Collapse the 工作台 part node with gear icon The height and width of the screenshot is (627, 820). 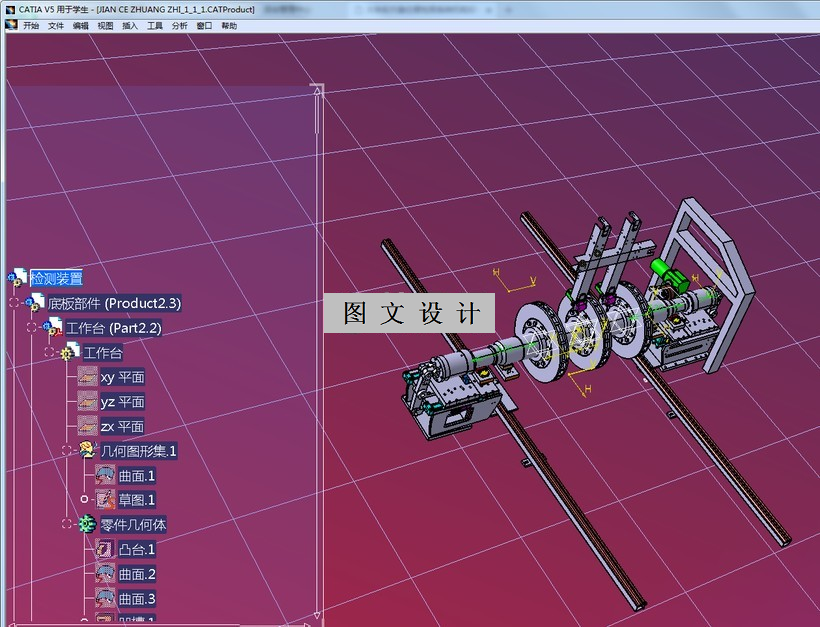click(x=49, y=351)
